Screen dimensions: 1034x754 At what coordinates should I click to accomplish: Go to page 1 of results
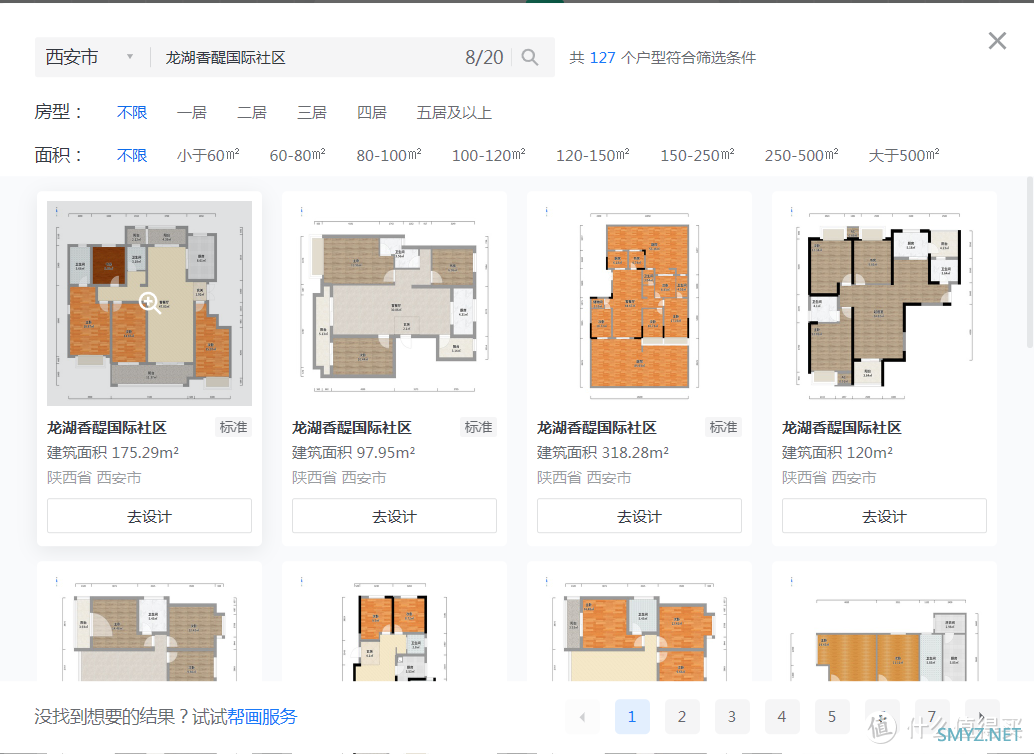point(632,716)
